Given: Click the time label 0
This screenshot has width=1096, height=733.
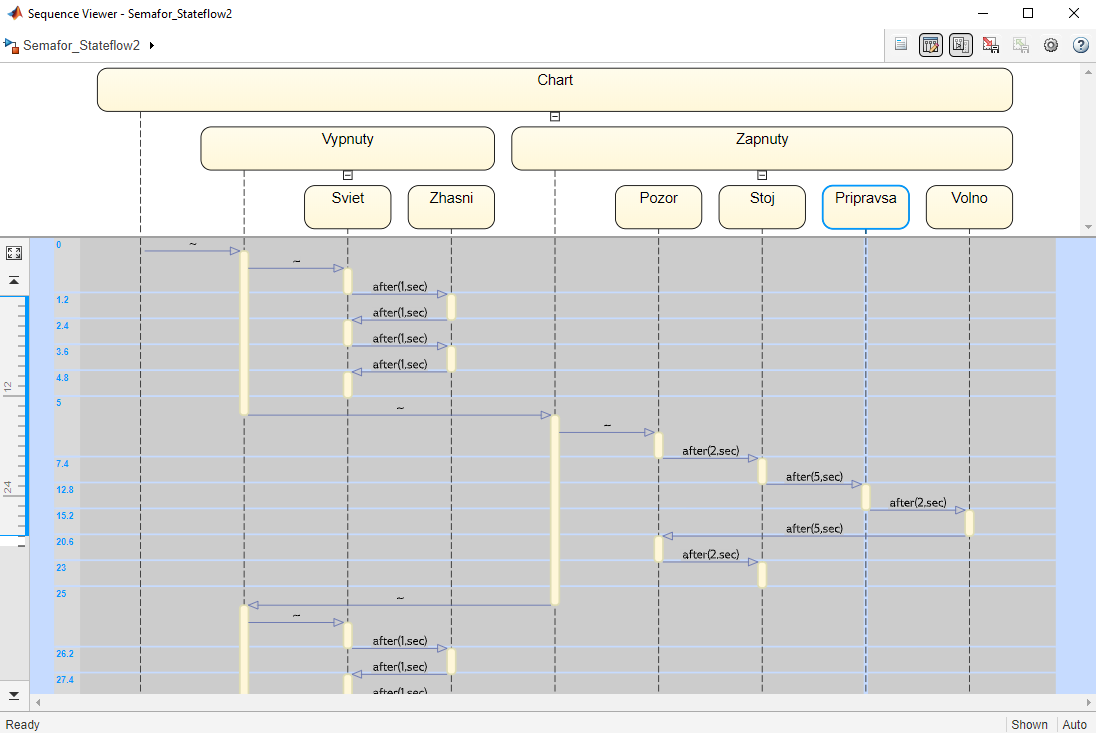Looking at the screenshot, I should tap(59, 245).
